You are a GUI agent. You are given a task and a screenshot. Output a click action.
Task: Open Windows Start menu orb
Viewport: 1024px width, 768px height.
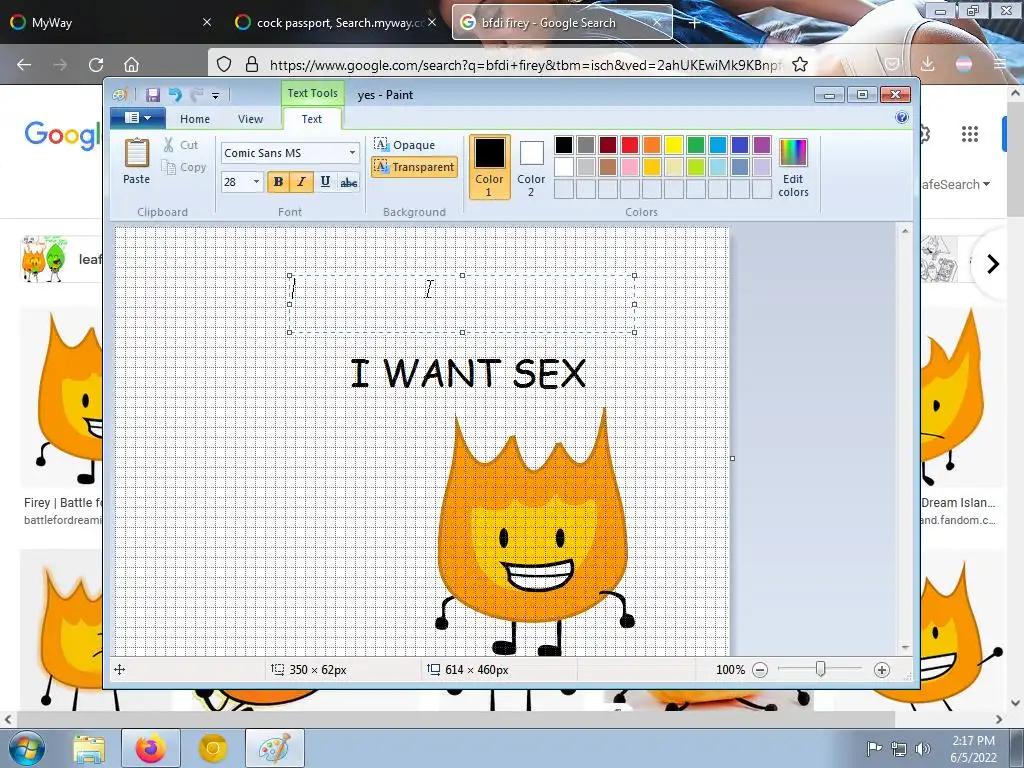click(x=26, y=749)
